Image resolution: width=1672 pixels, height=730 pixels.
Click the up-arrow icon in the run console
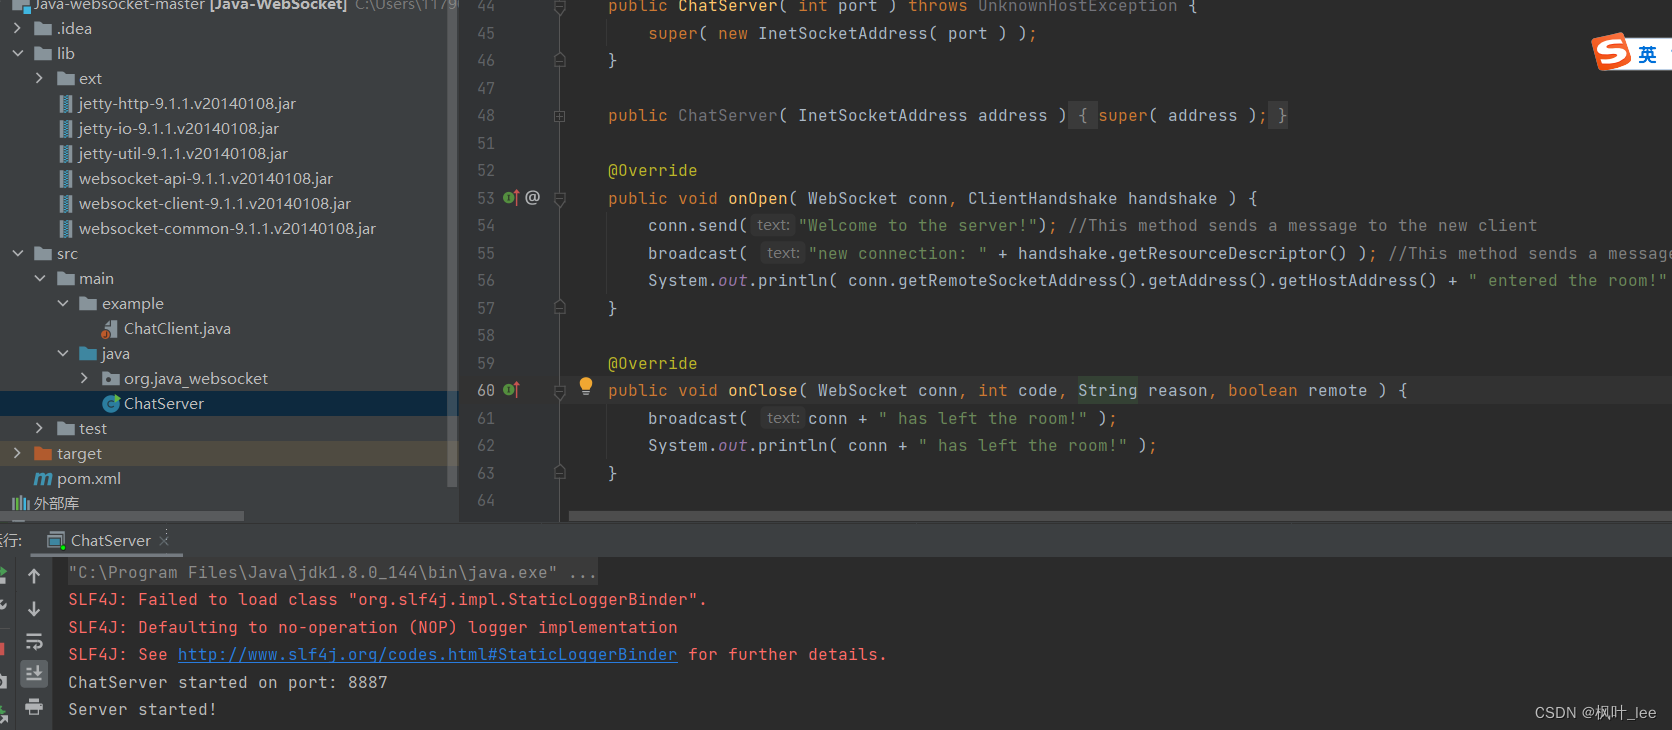coord(34,576)
